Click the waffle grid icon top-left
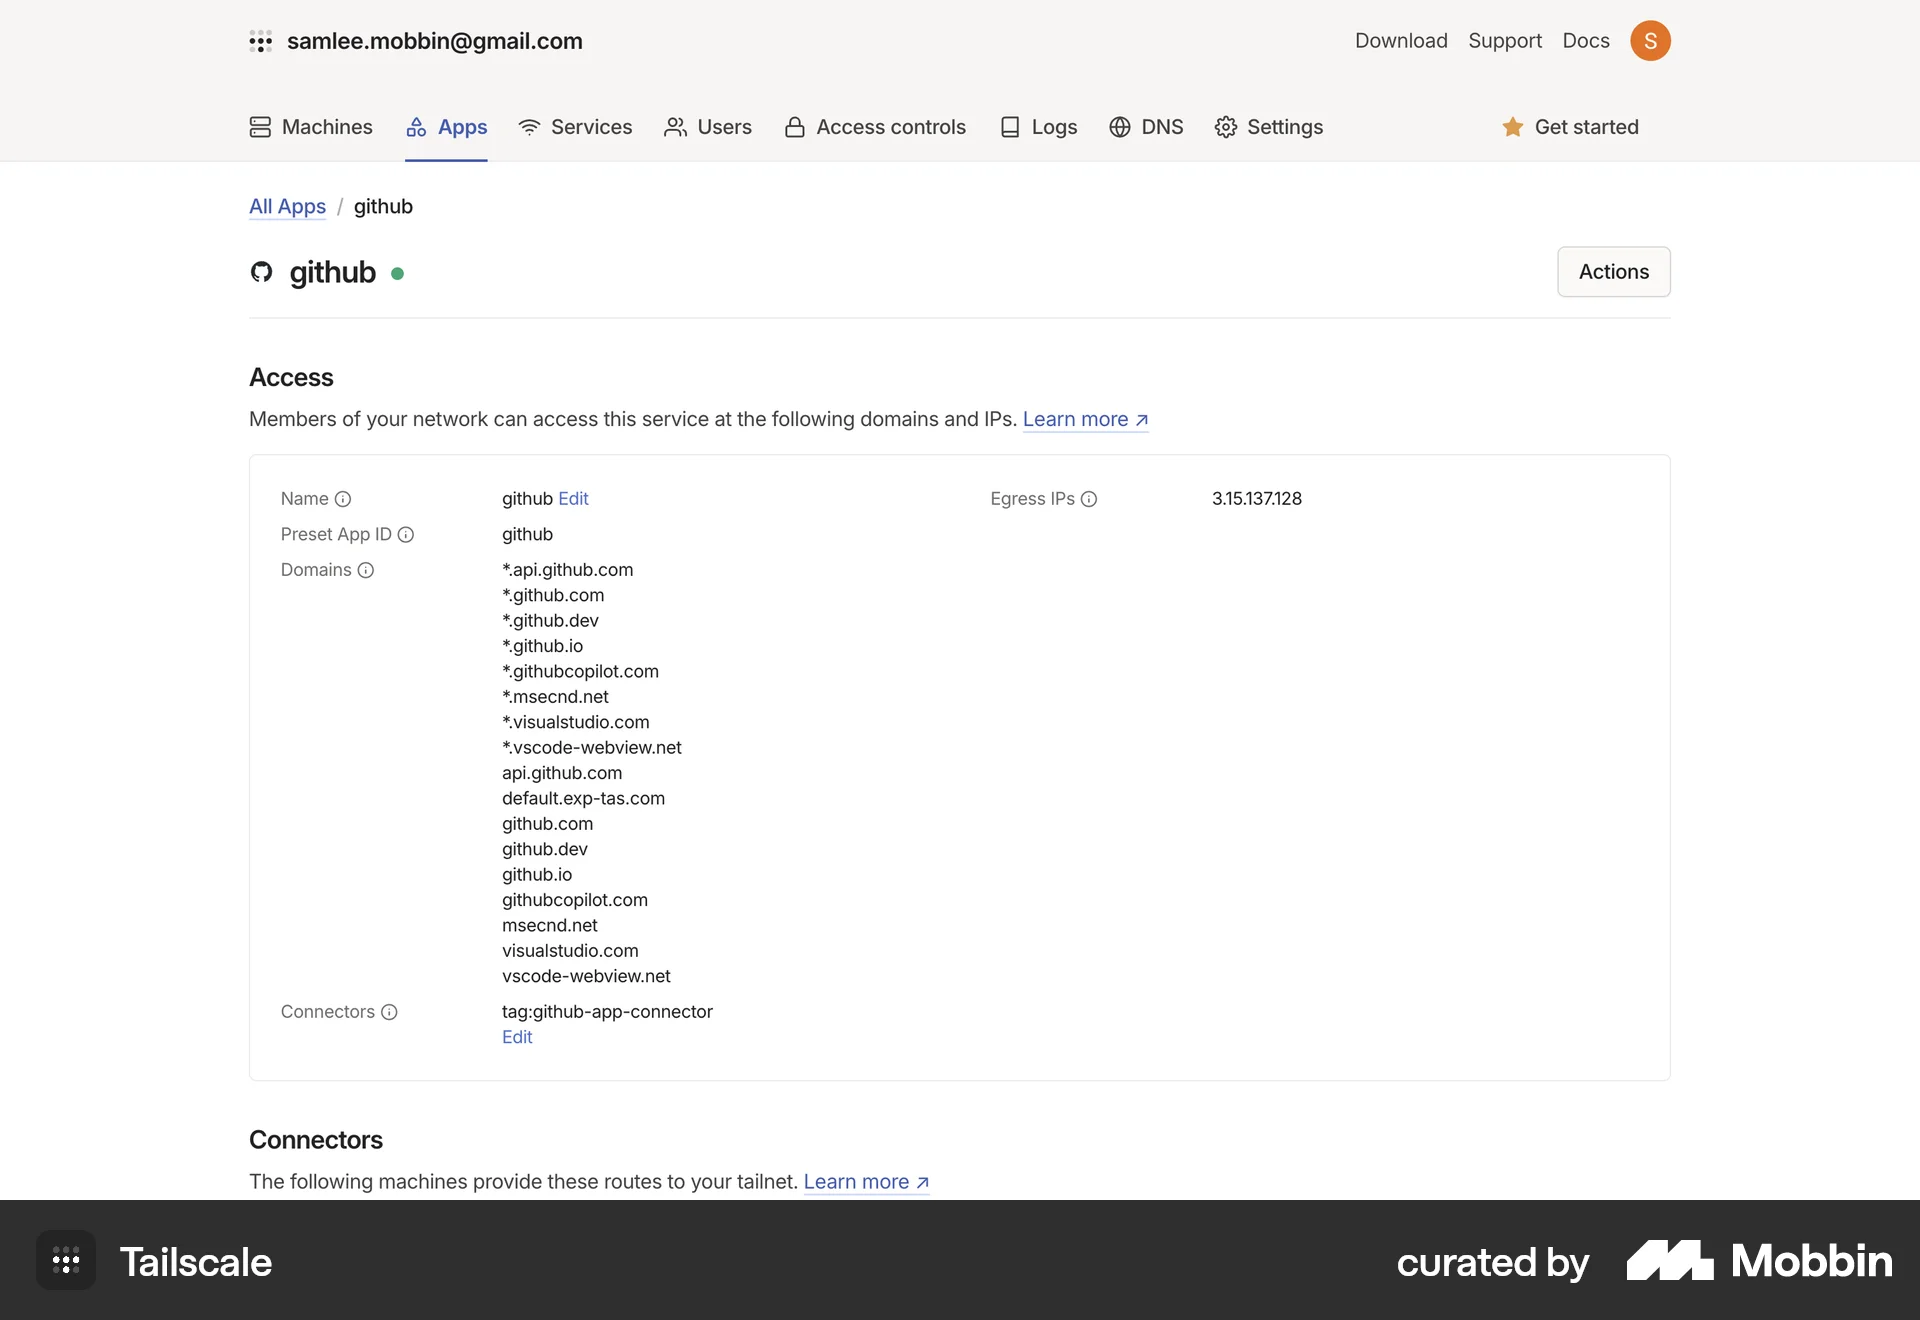Viewport: 1920px width, 1320px height. (261, 41)
